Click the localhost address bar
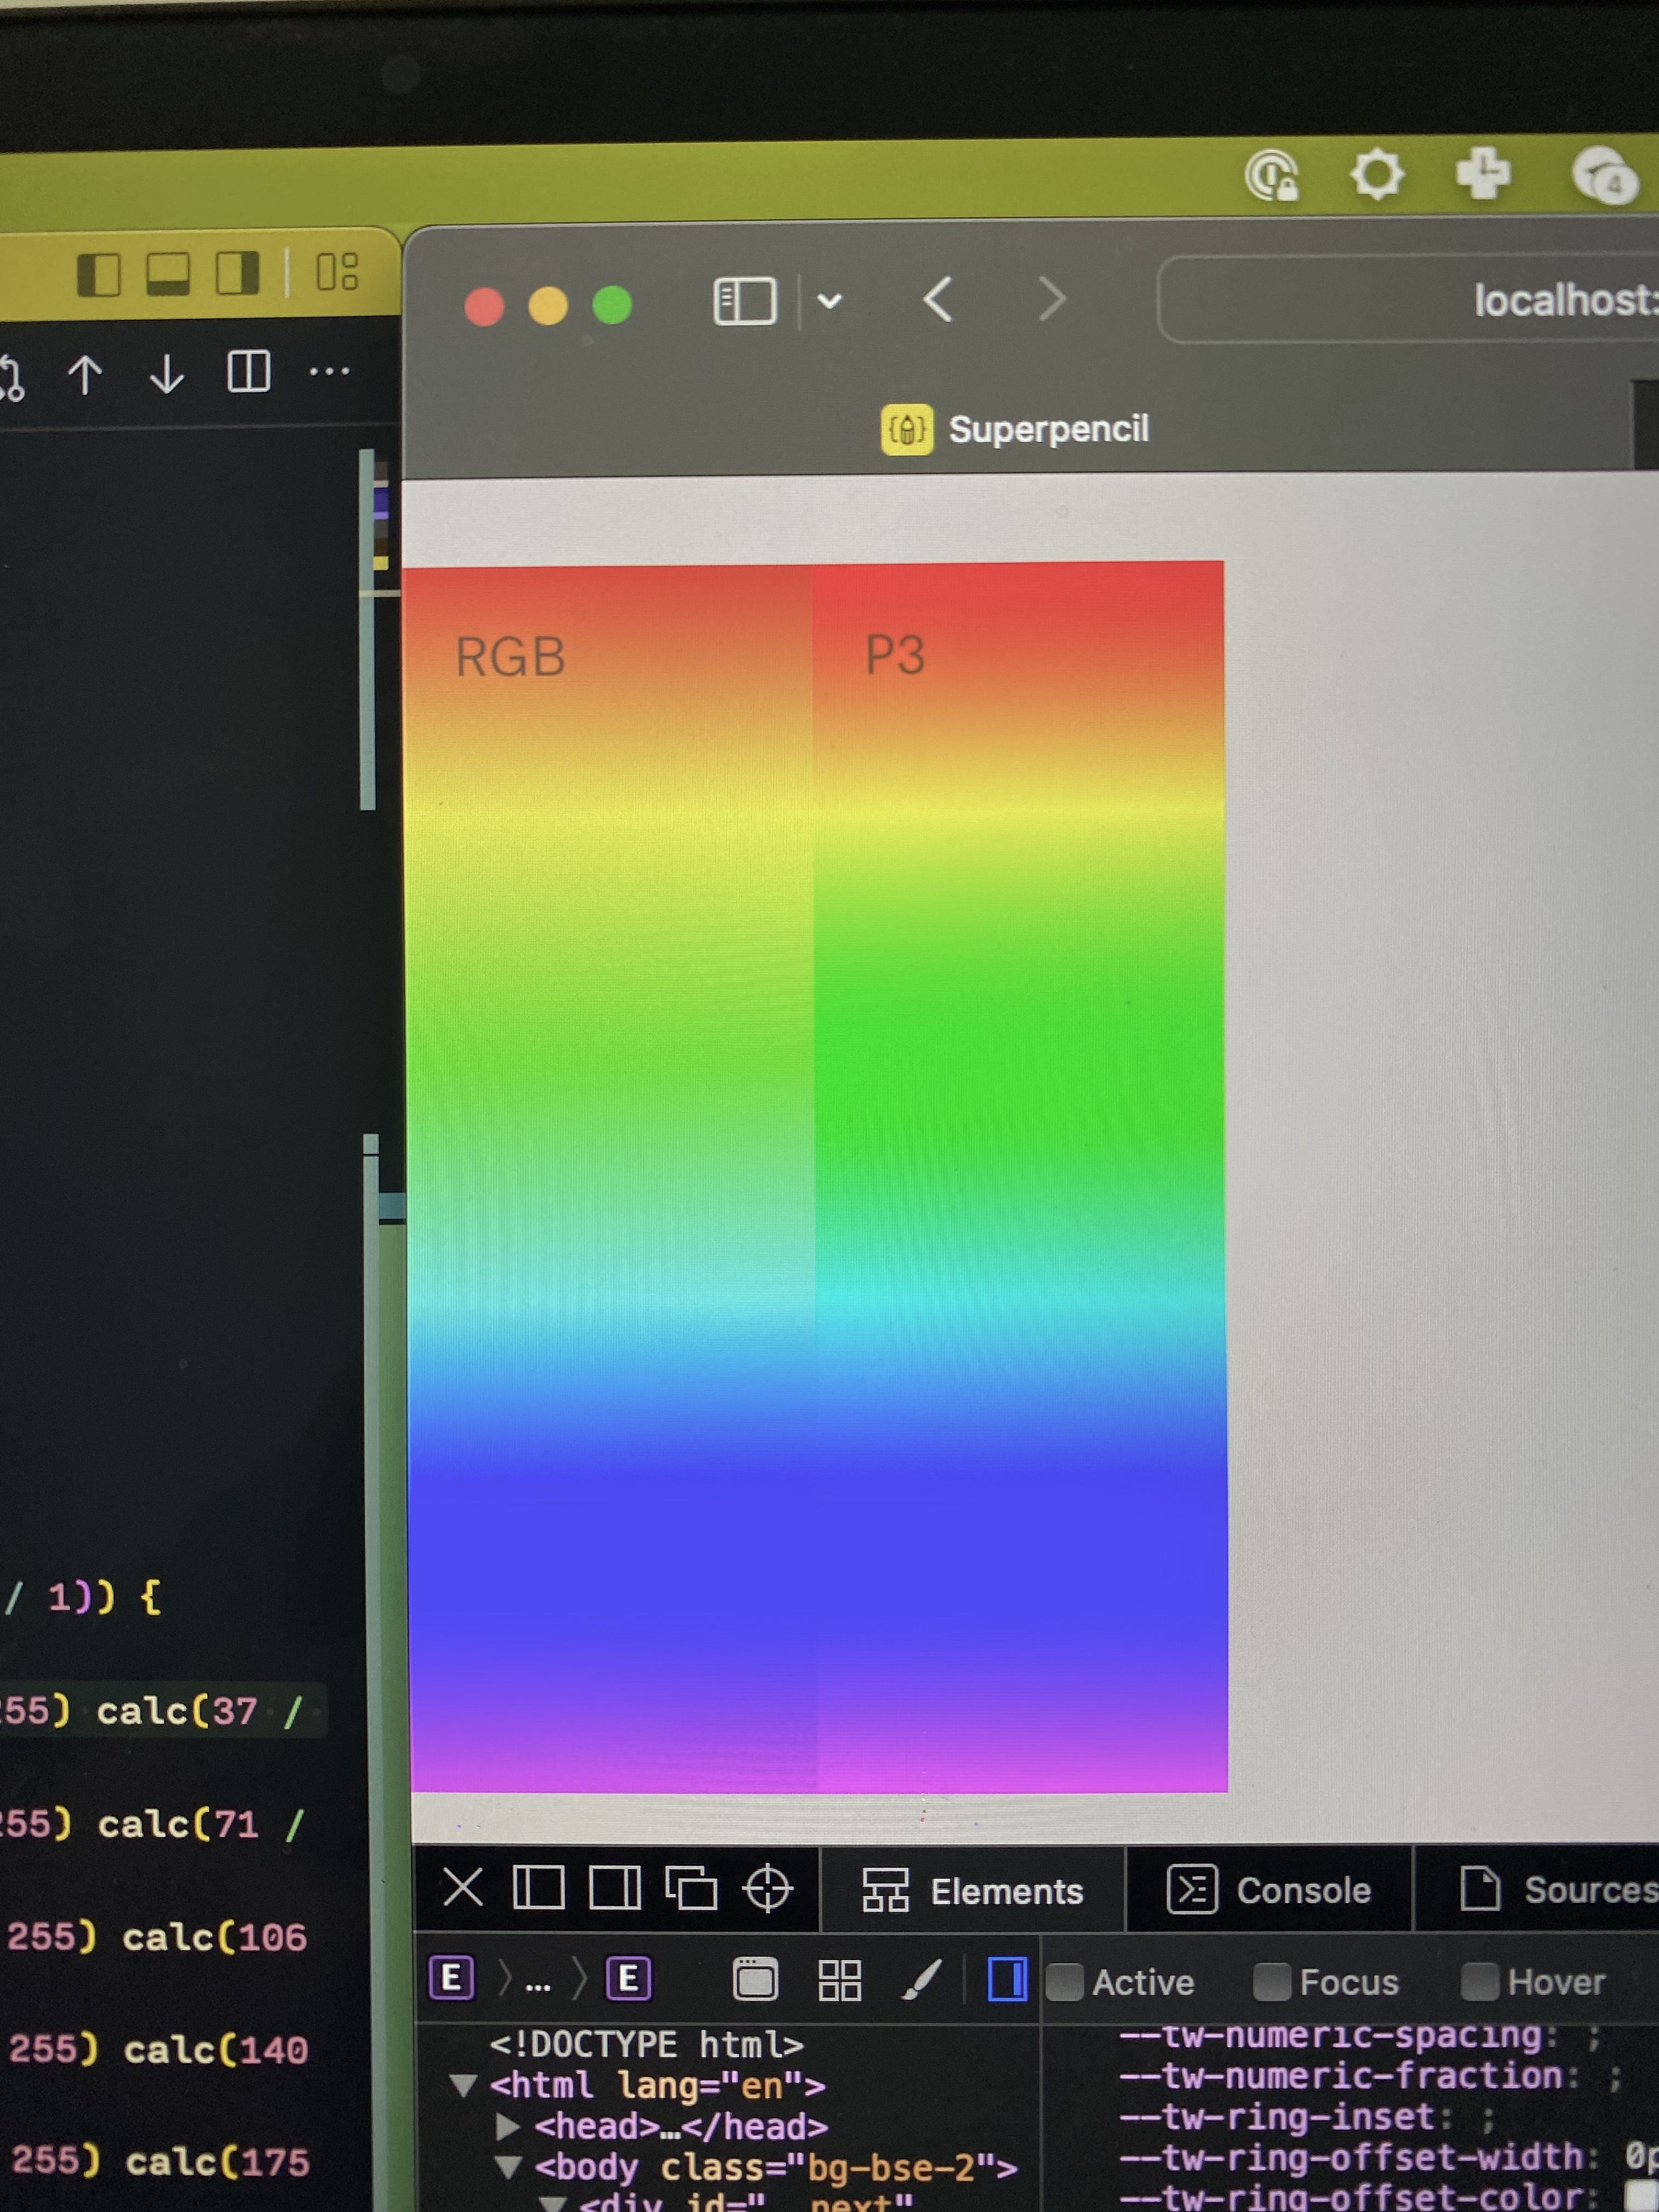1659x2212 pixels. (1408, 300)
